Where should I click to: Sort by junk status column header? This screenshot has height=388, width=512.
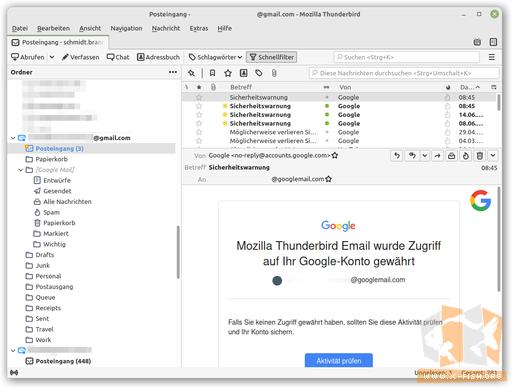448,87
